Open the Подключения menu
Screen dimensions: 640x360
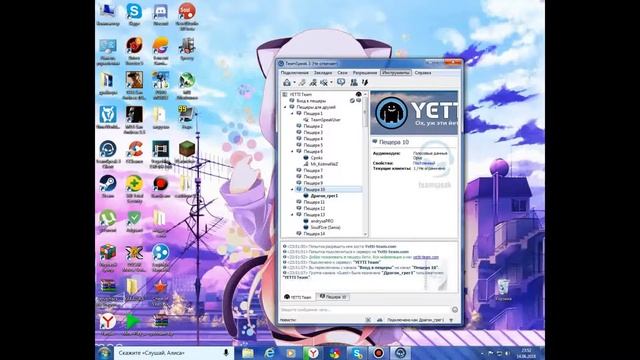pyautogui.click(x=294, y=73)
